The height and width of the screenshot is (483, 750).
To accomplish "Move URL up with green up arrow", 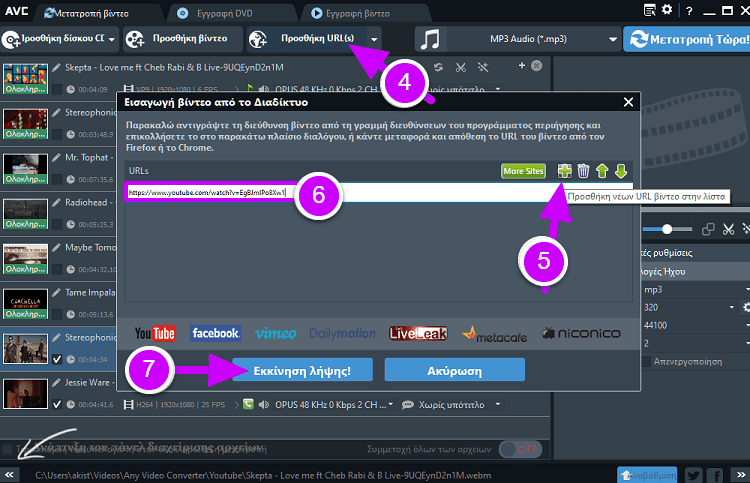I will pyautogui.click(x=601, y=171).
